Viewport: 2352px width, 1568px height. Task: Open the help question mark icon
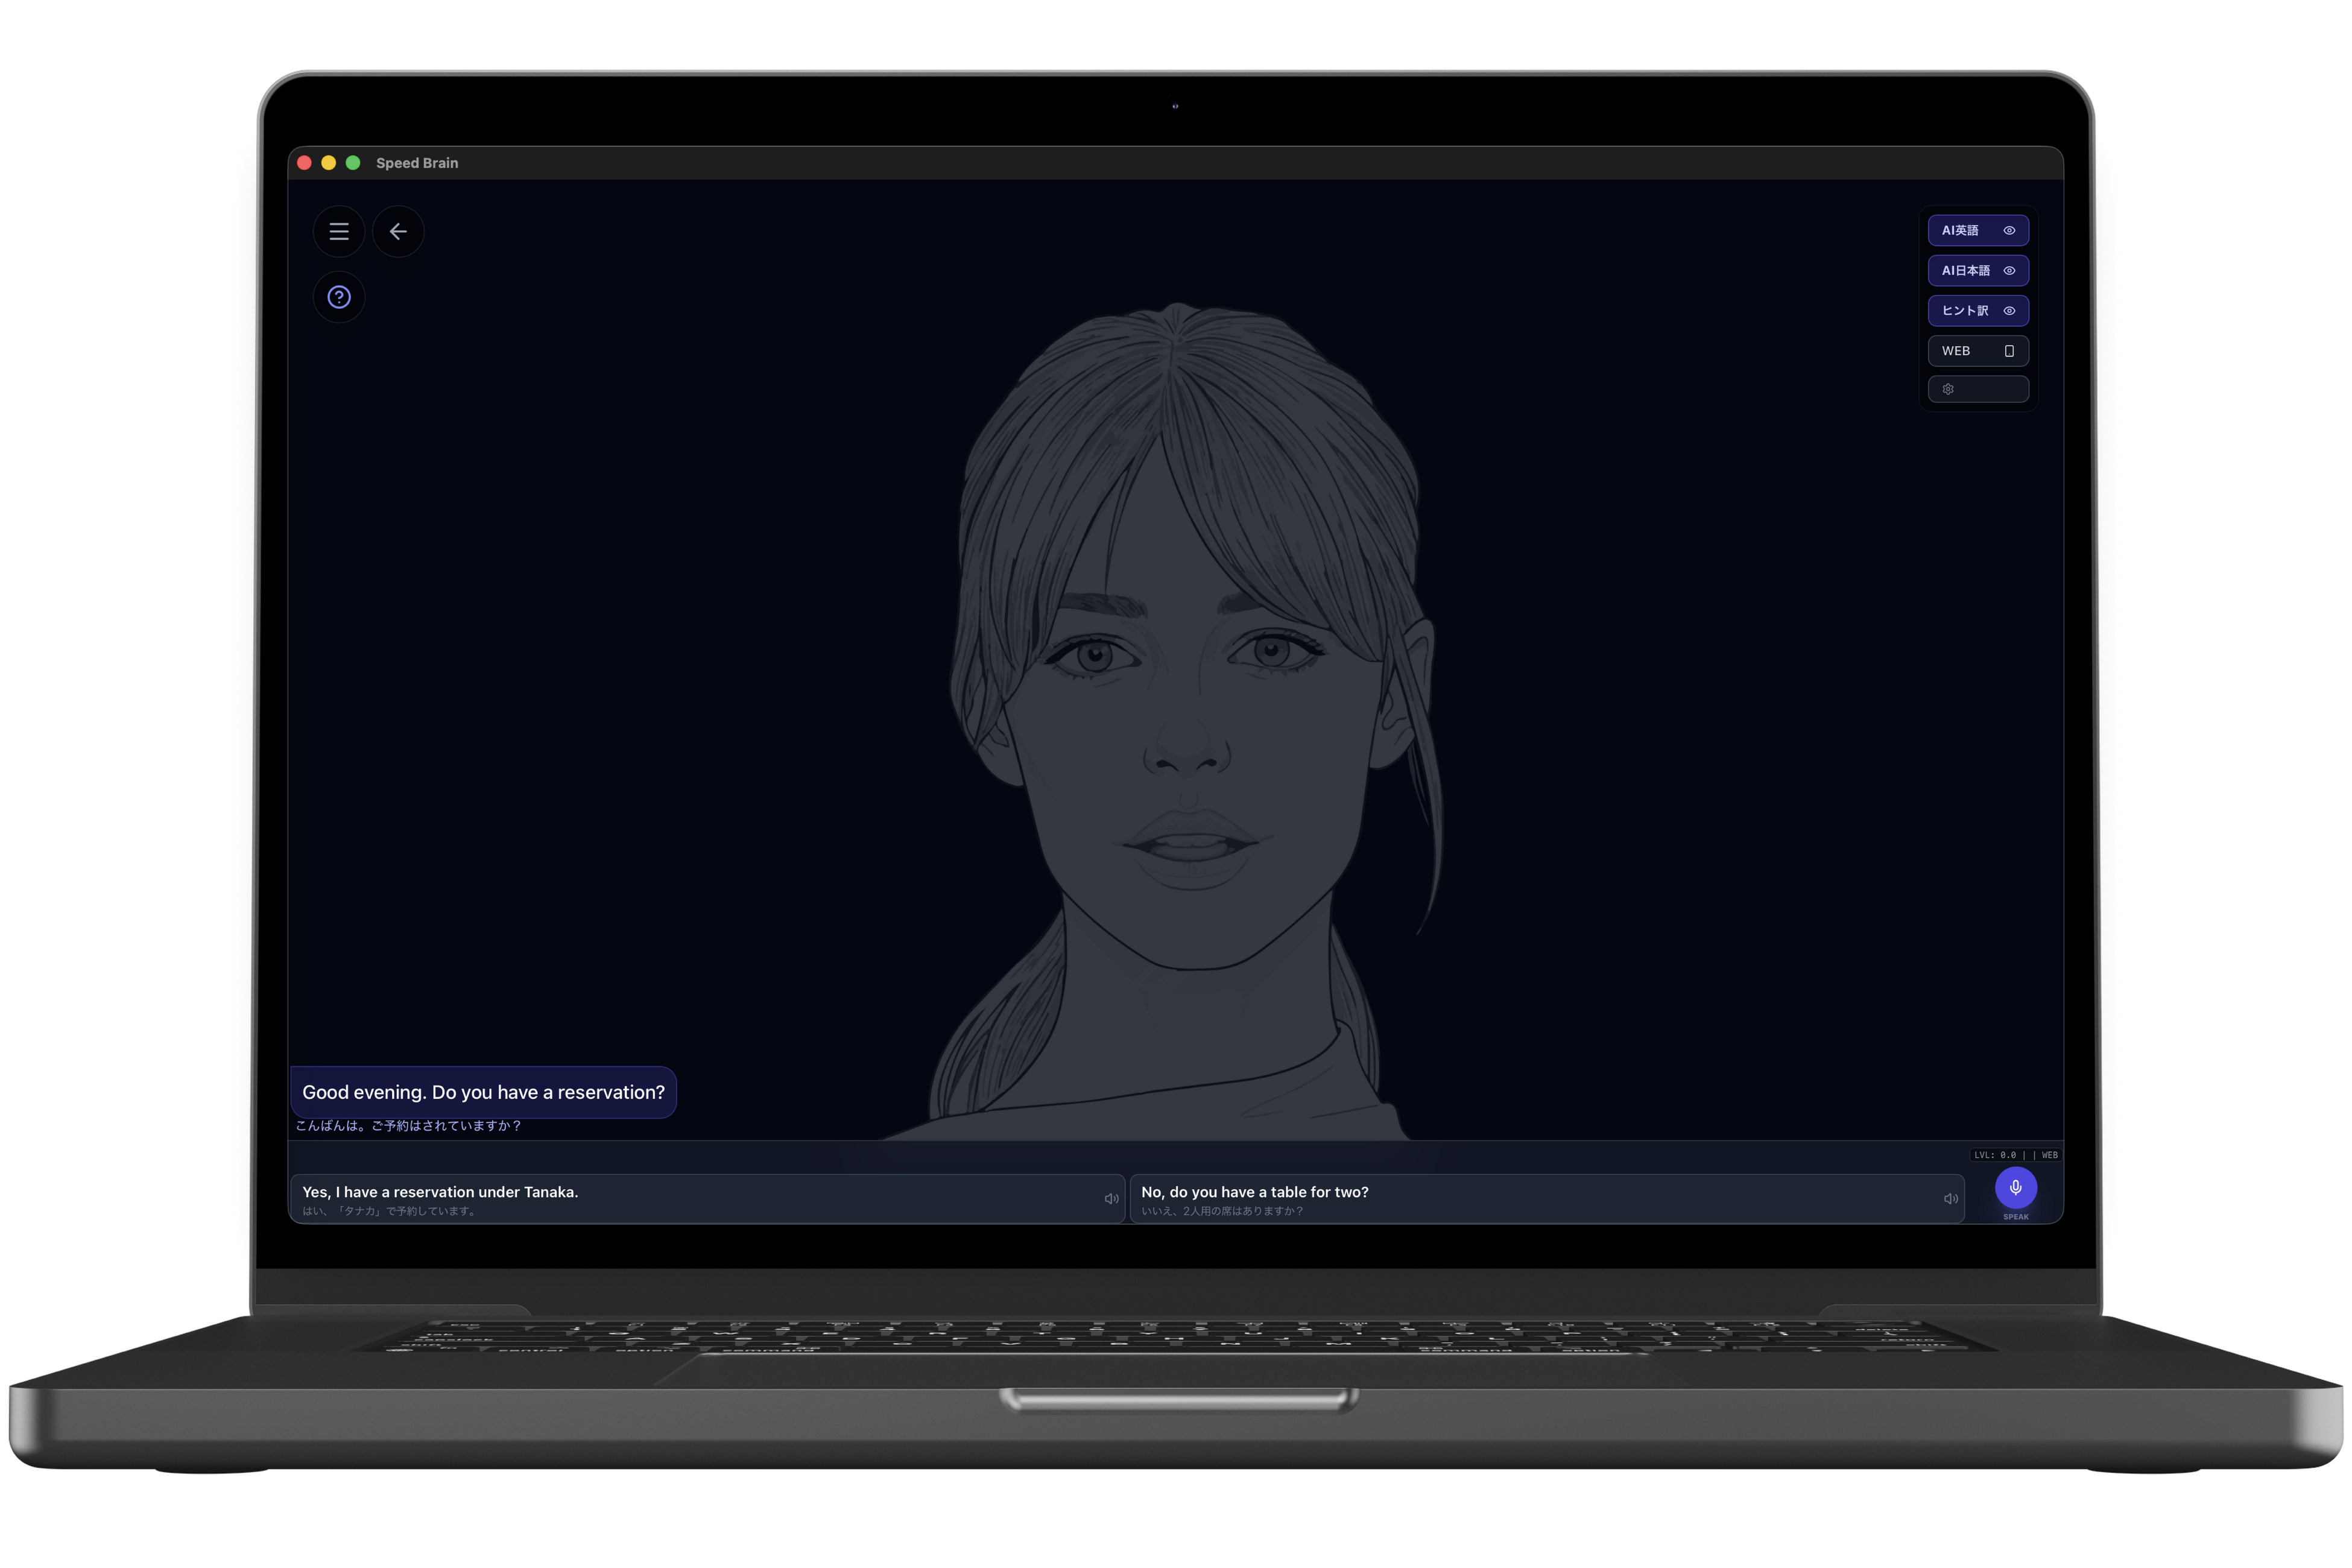[339, 297]
